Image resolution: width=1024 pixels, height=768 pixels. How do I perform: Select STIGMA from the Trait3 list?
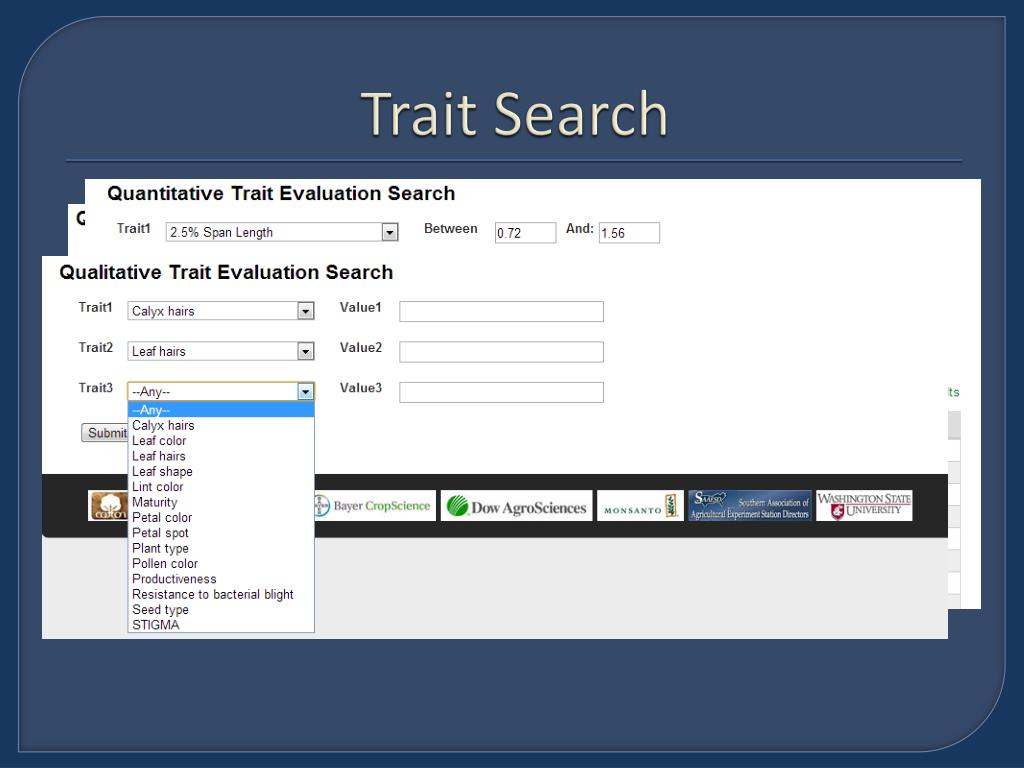point(221,625)
